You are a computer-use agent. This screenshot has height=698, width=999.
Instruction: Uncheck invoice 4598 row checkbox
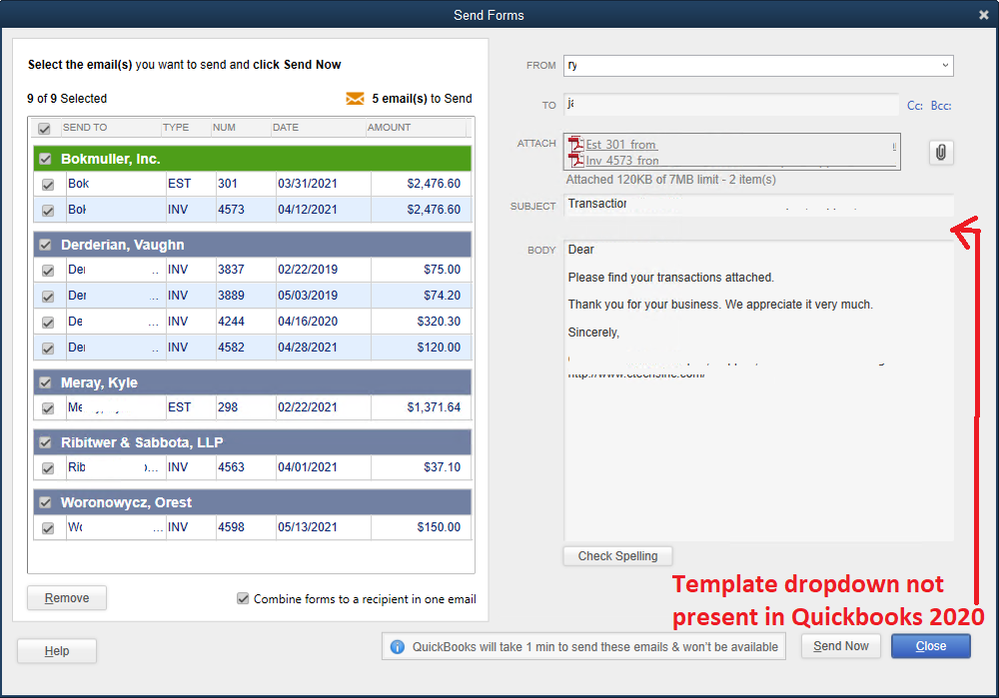(x=48, y=529)
